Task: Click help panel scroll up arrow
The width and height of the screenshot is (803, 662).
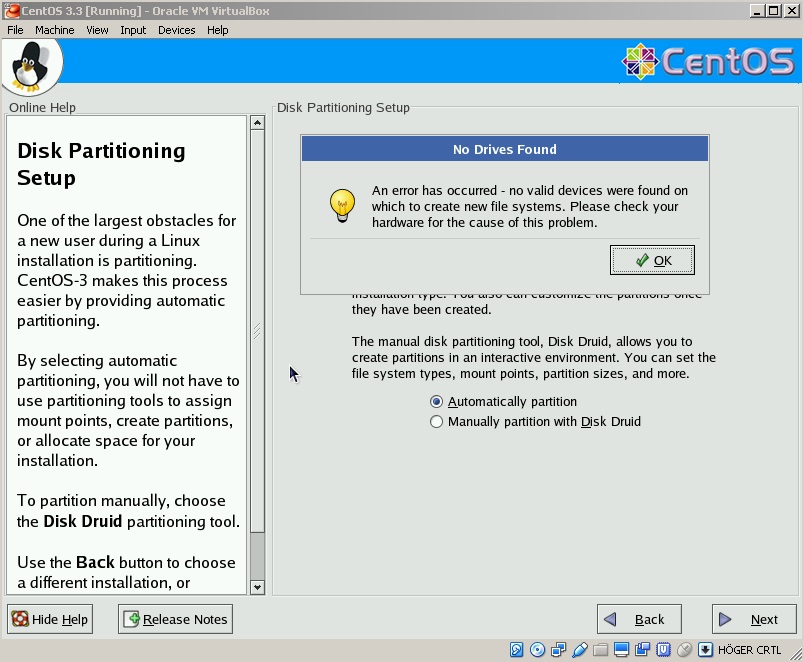Action: [x=258, y=122]
